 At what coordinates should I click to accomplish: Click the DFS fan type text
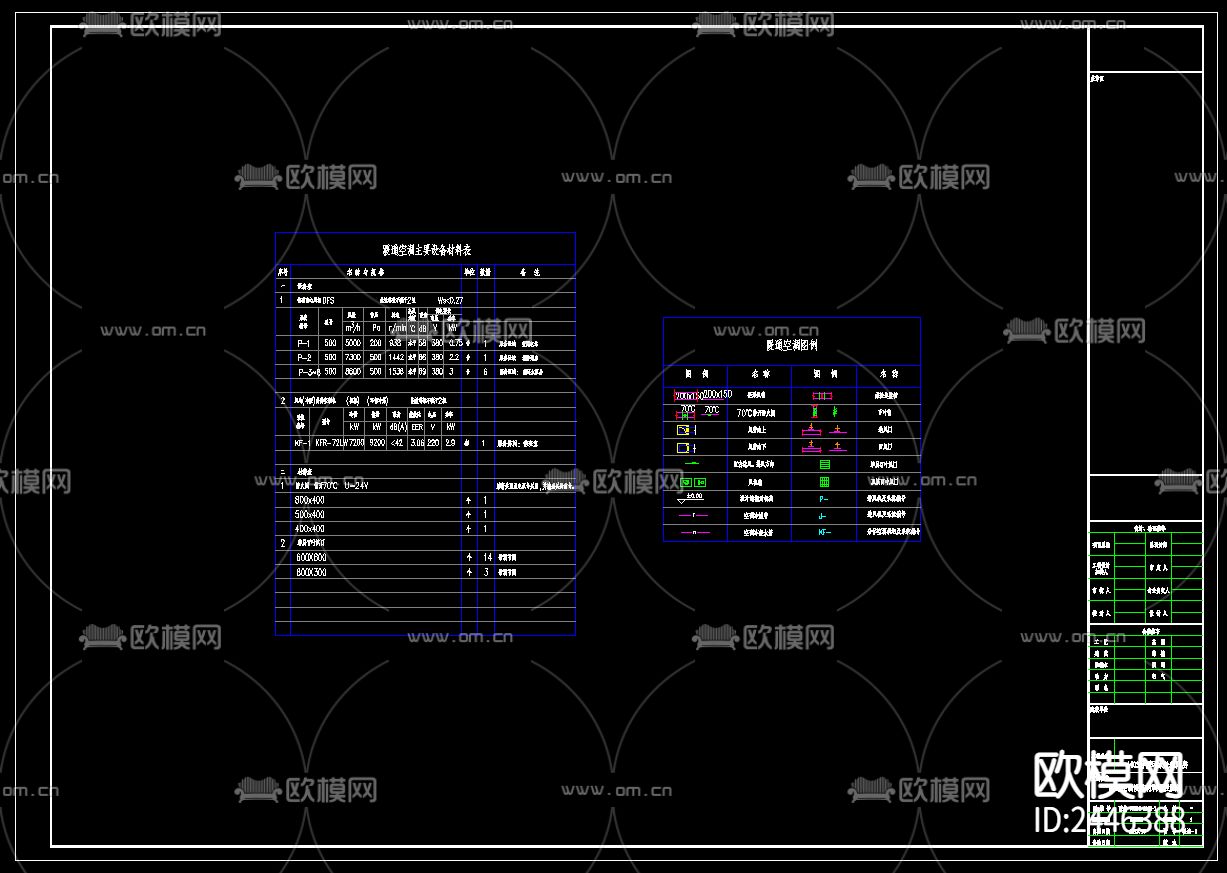click(x=328, y=299)
